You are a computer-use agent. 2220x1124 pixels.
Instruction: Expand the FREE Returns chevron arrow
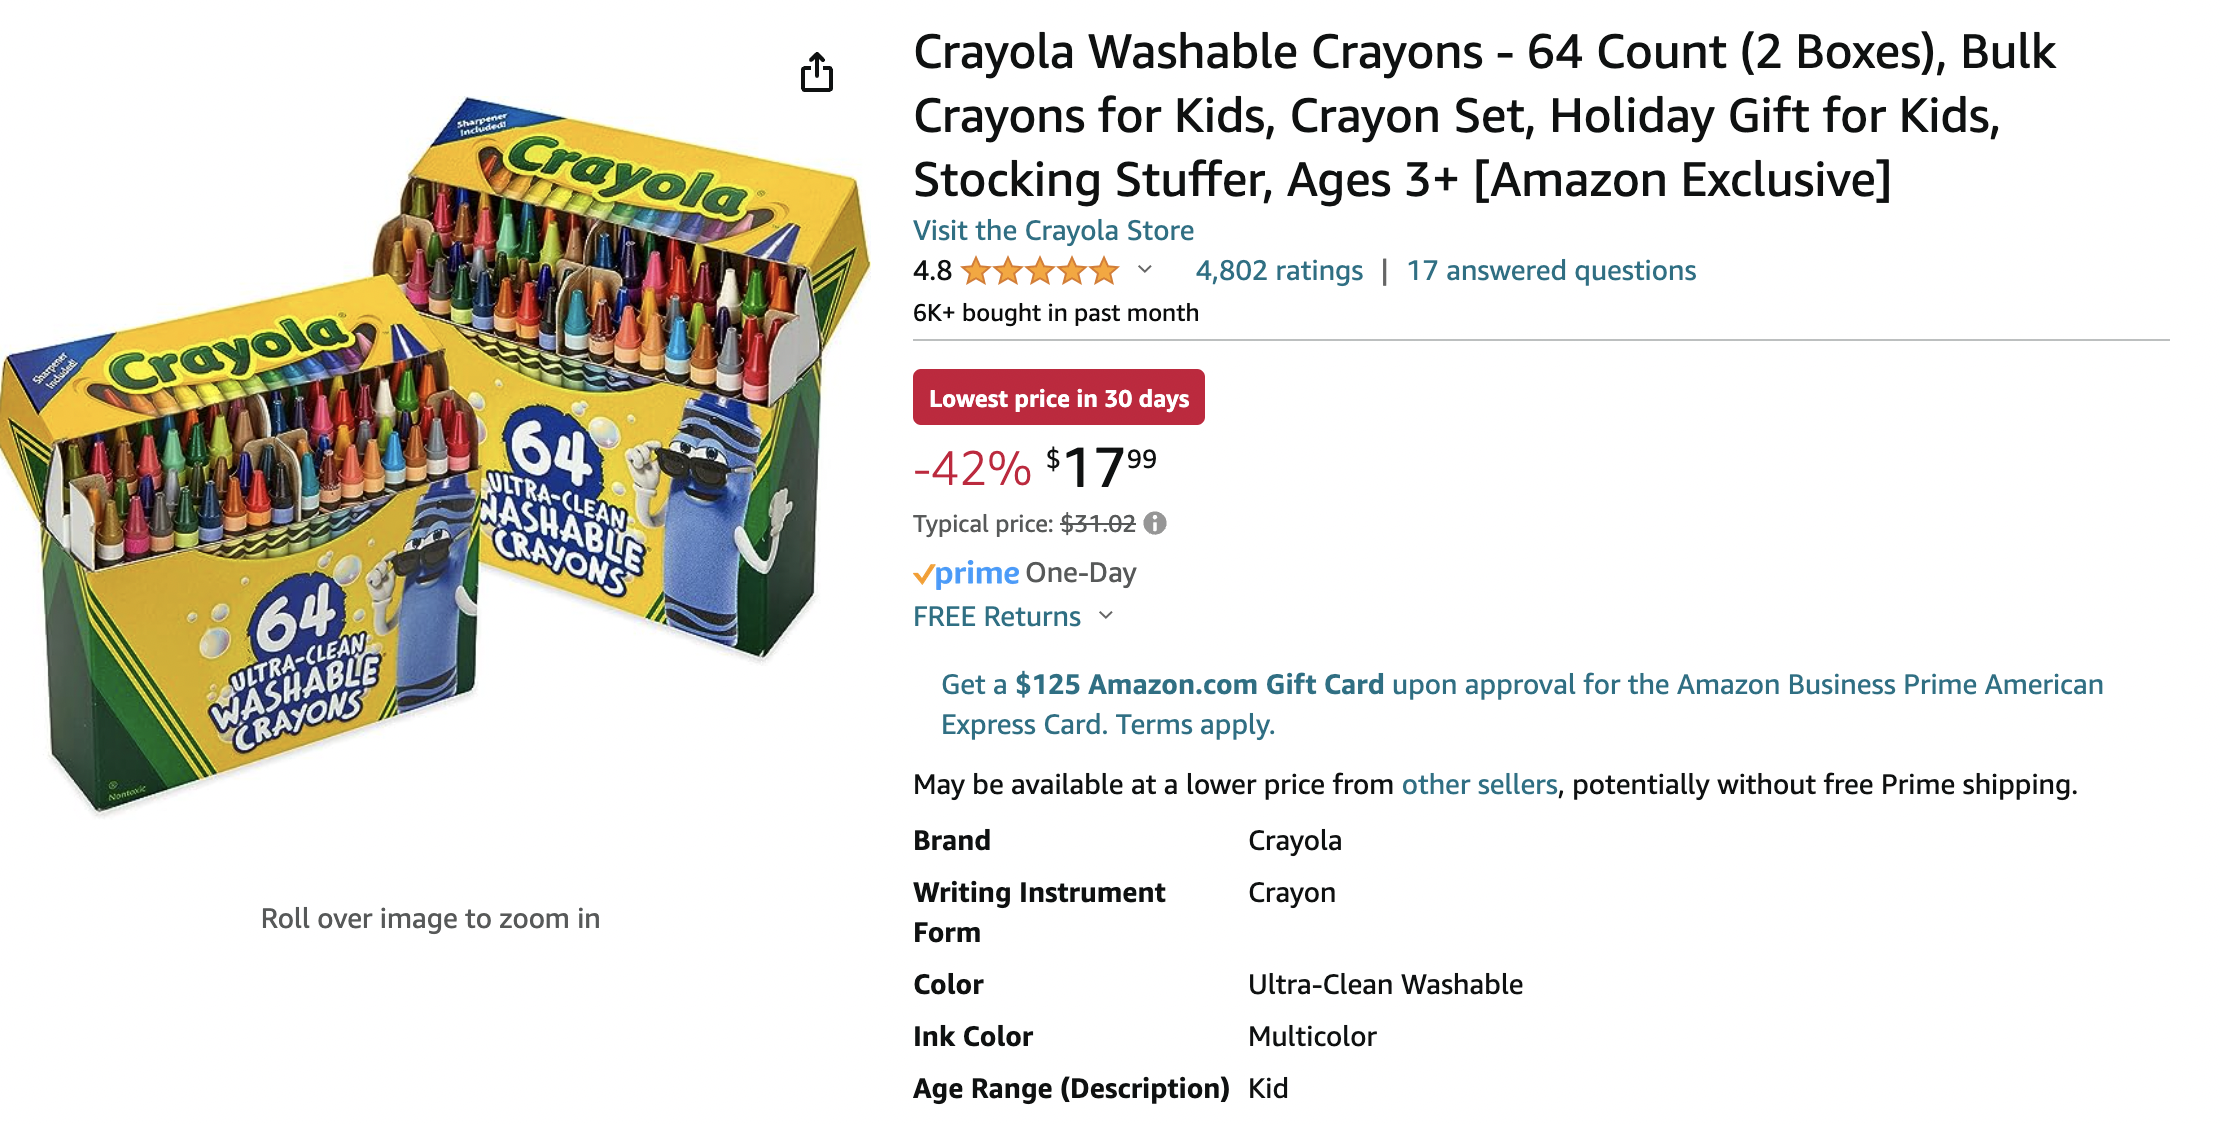click(1106, 615)
